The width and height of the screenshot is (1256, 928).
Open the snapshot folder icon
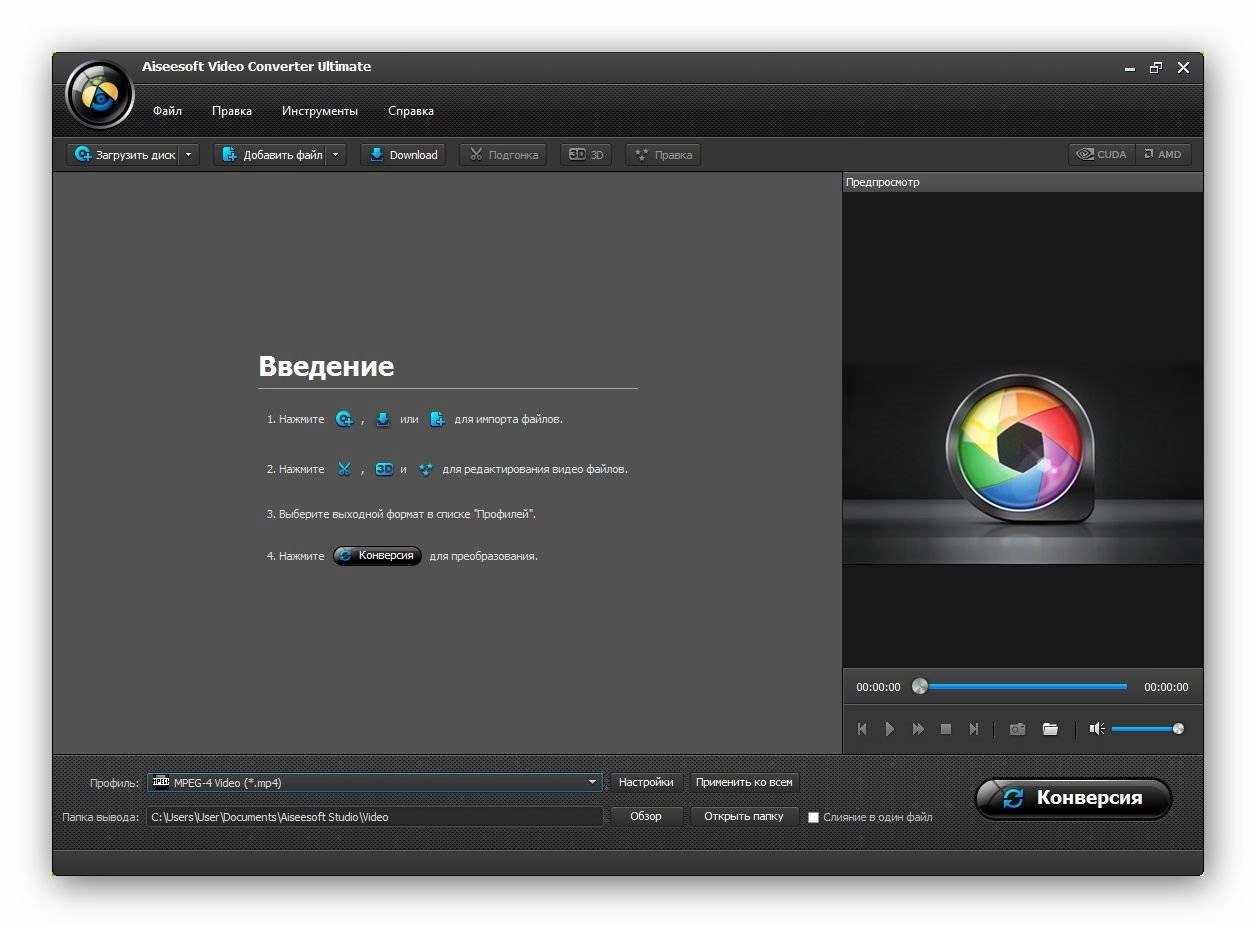1050,729
